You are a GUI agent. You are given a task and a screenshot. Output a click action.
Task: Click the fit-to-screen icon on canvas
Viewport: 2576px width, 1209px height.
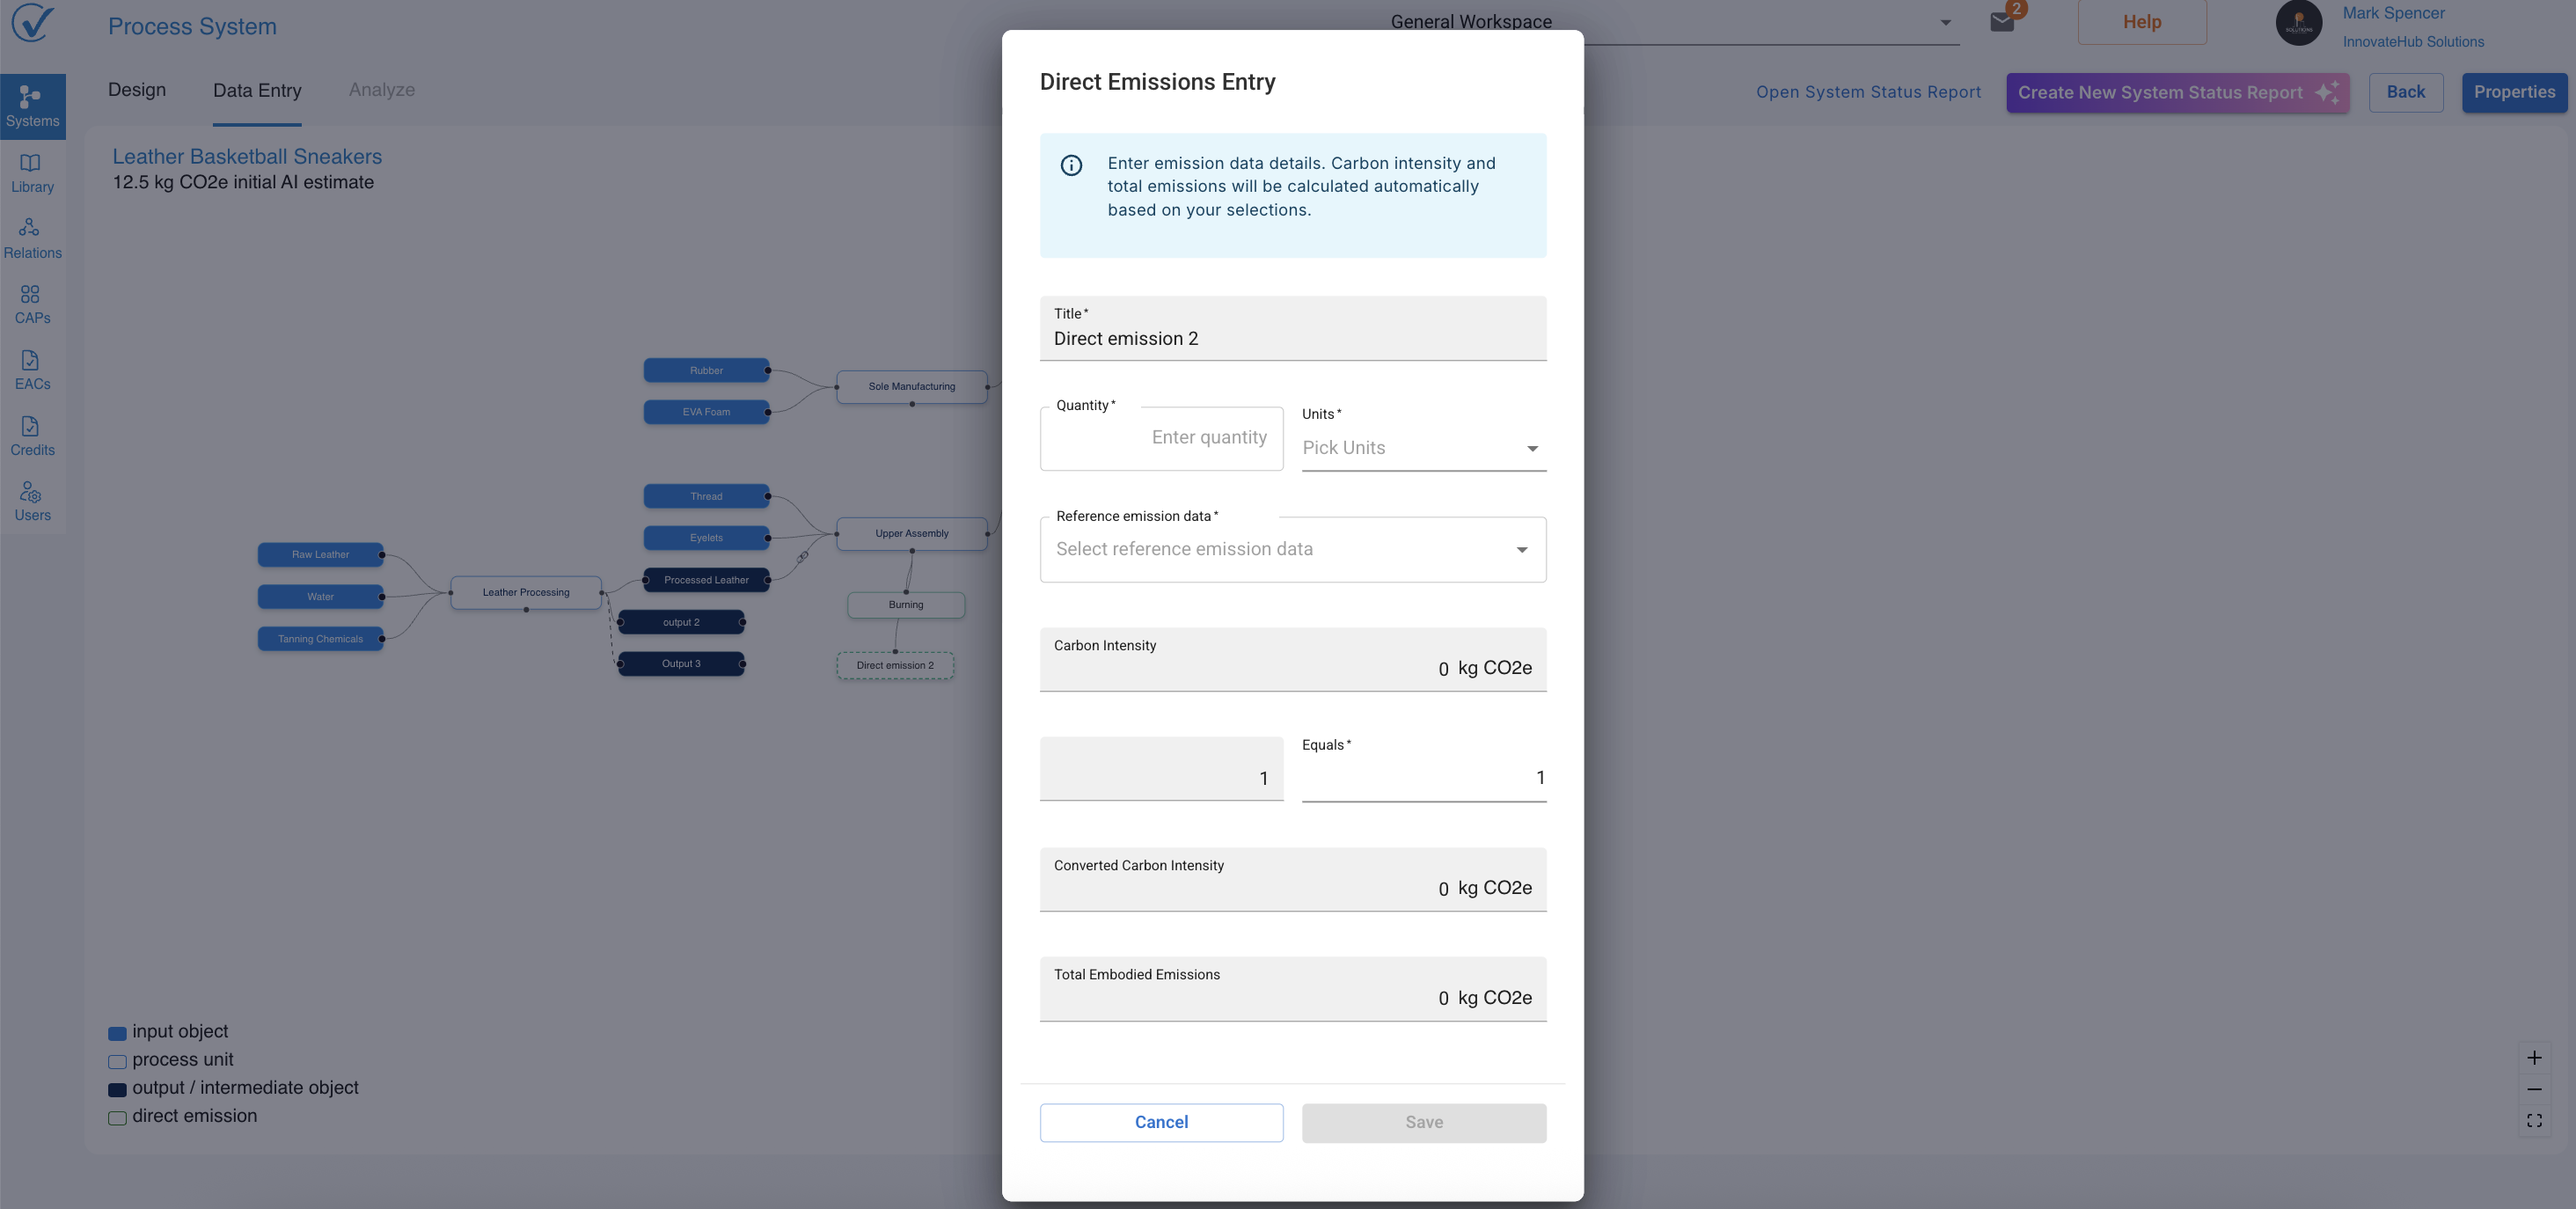[x=2533, y=1120]
